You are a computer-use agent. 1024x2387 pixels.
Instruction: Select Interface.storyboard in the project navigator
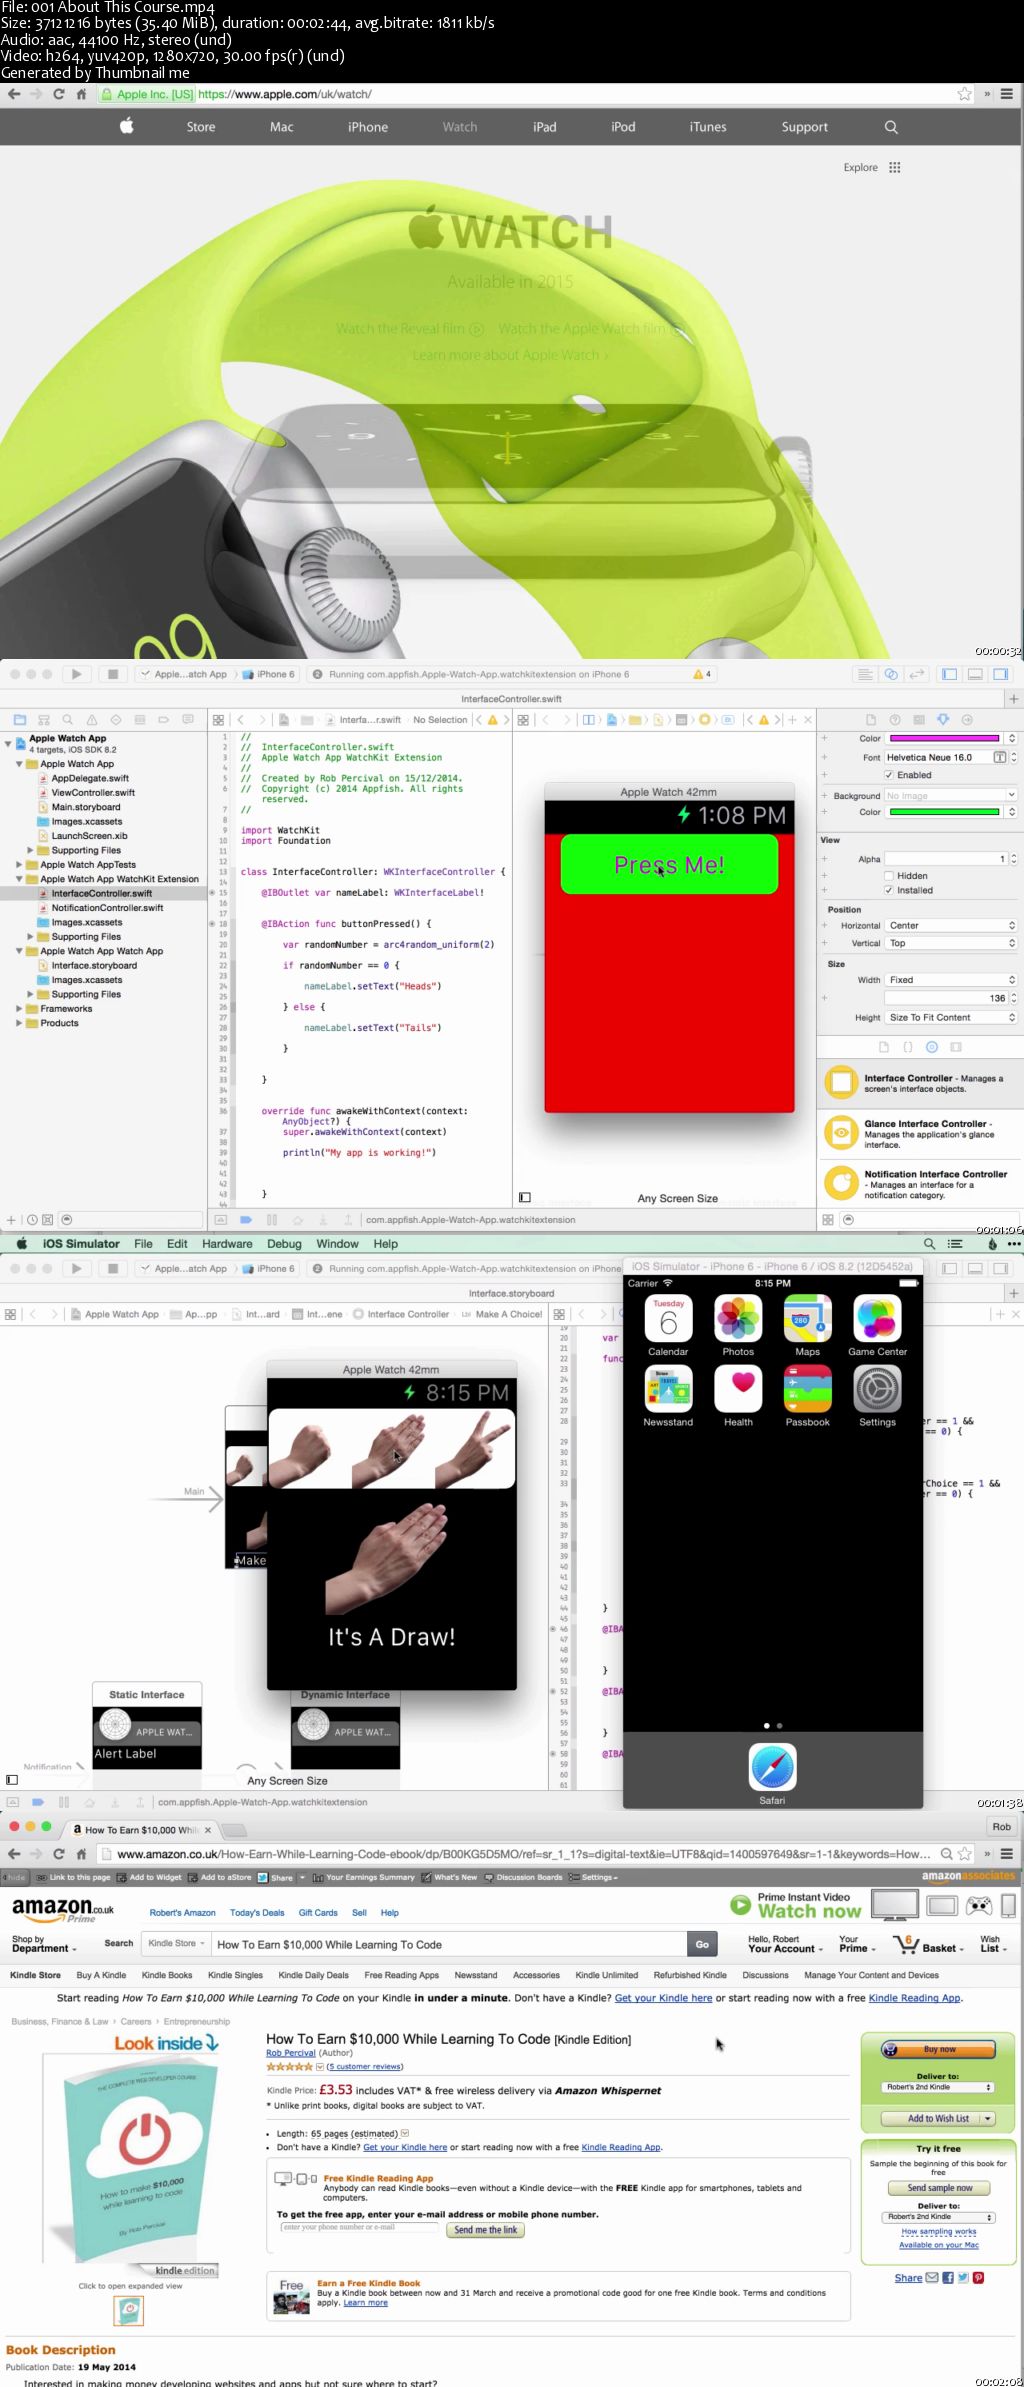coord(94,965)
